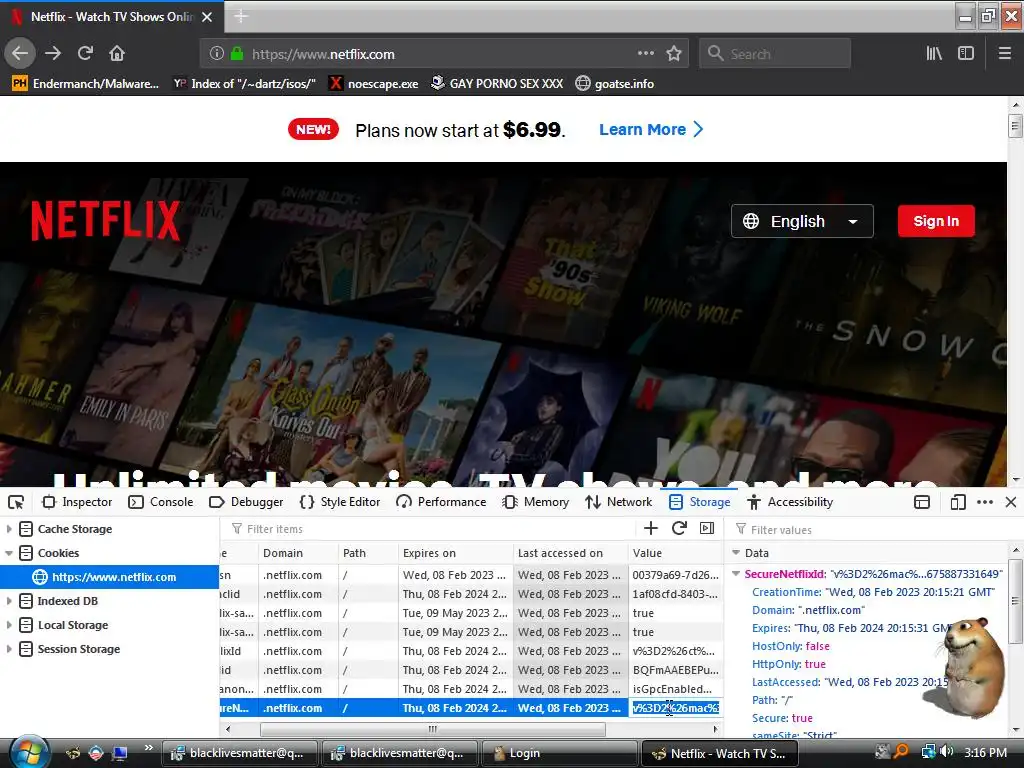Image resolution: width=1024 pixels, height=768 pixels.
Task: Select the cookie value BQFmAAEBEPu…
Action: tap(675, 670)
